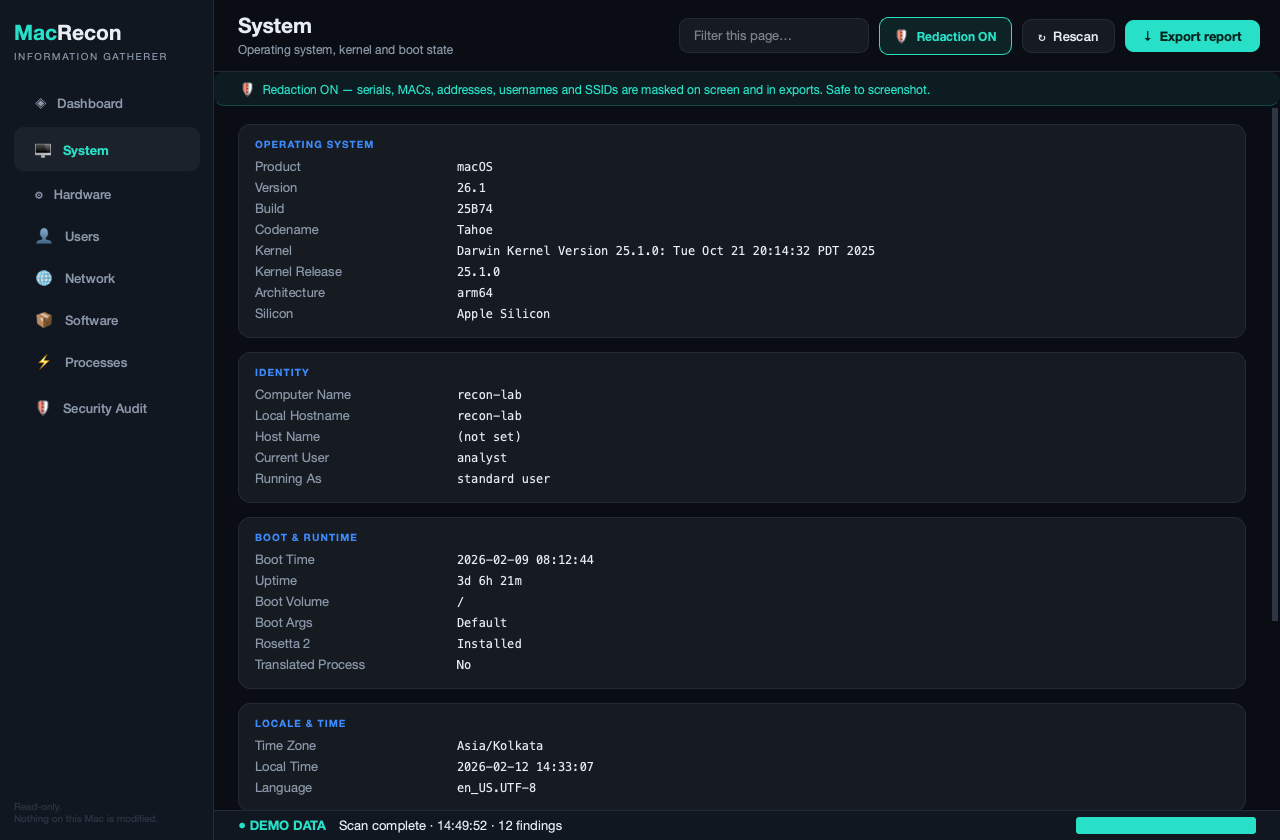Screen dimensions: 1280x840
Task: Click the scan progress bar in status bar
Action: pos(1166,825)
